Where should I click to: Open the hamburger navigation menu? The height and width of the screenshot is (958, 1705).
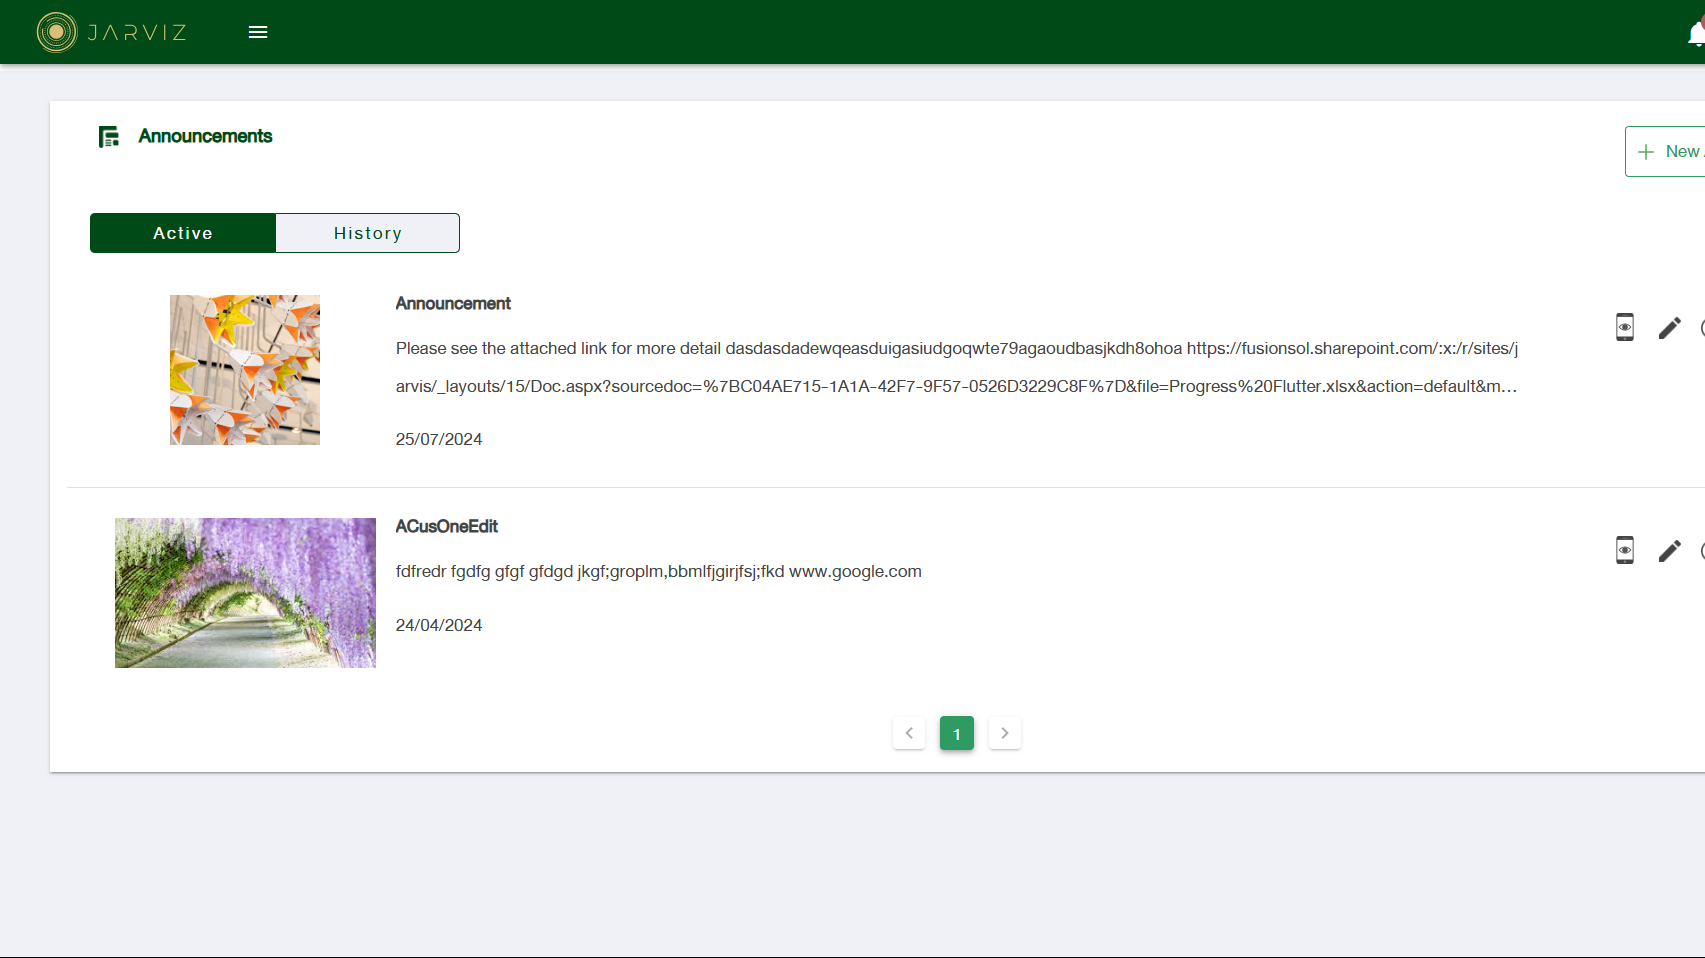pos(258,32)
